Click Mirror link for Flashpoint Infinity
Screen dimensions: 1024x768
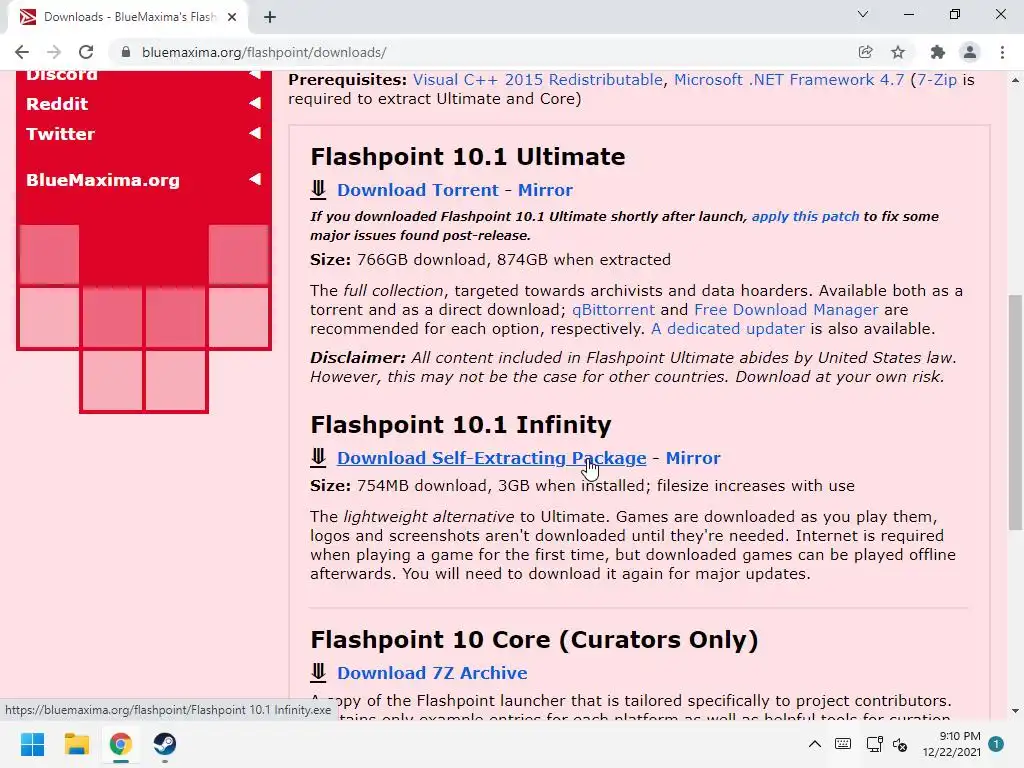click(x=692, y=458)
